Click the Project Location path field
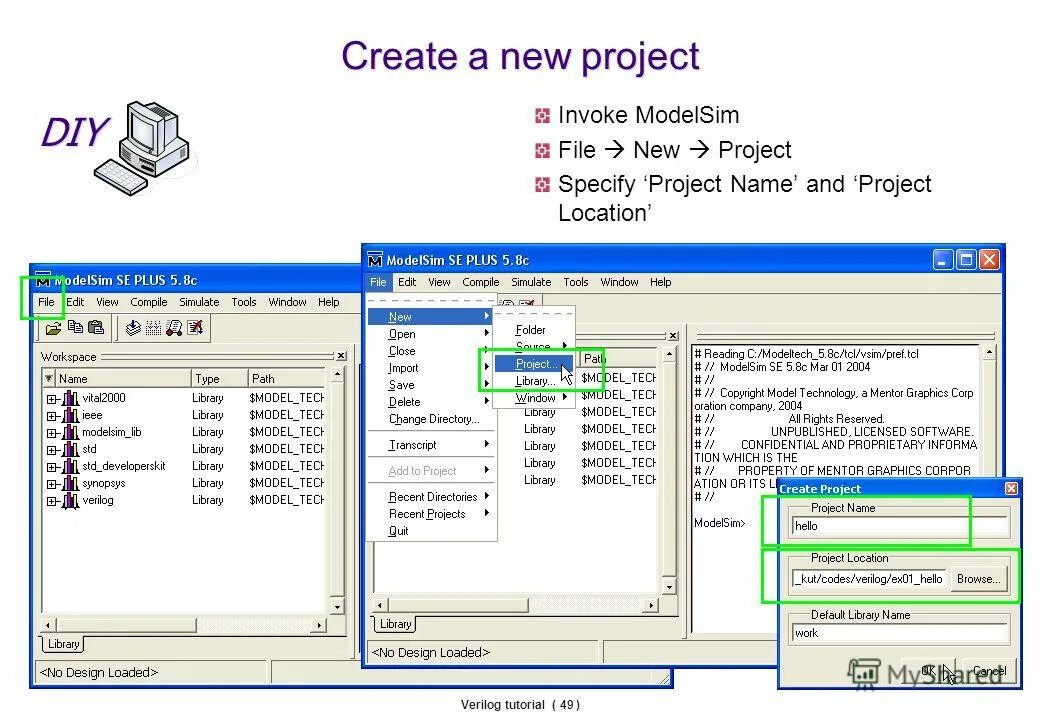Viewport: 1040px width, 720px height. tap(869, 579)
